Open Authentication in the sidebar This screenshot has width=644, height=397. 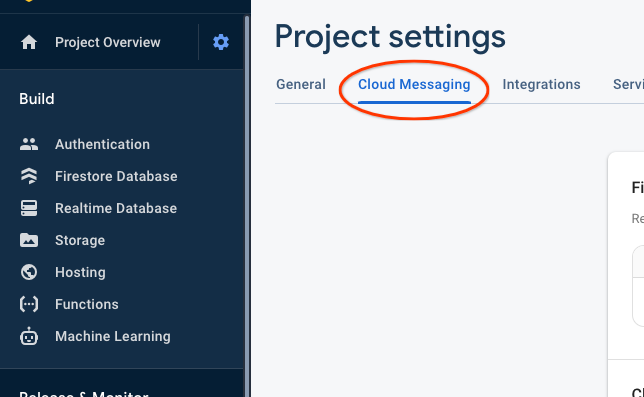pyautogui.click(x=102, y=144)
